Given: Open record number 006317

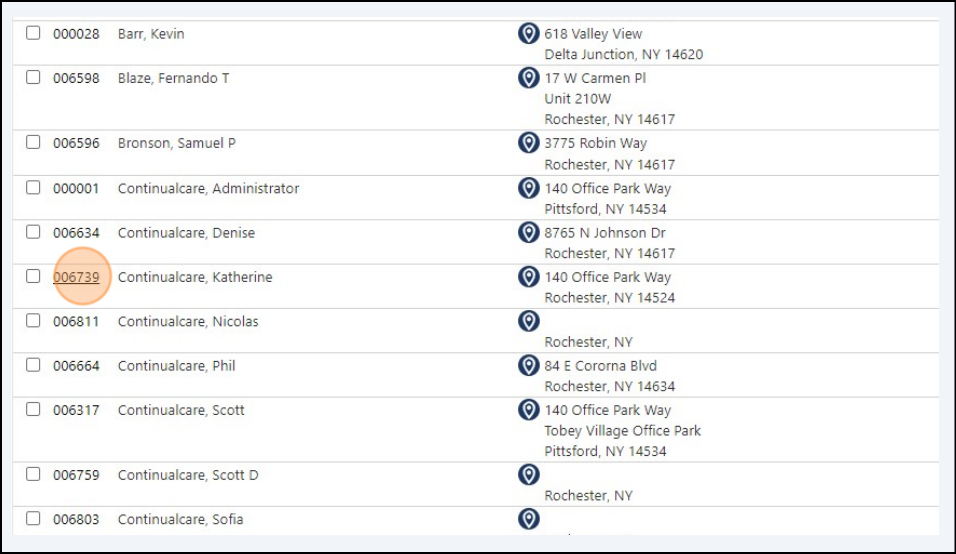Looking at the screenshot, I should point(76,410).
